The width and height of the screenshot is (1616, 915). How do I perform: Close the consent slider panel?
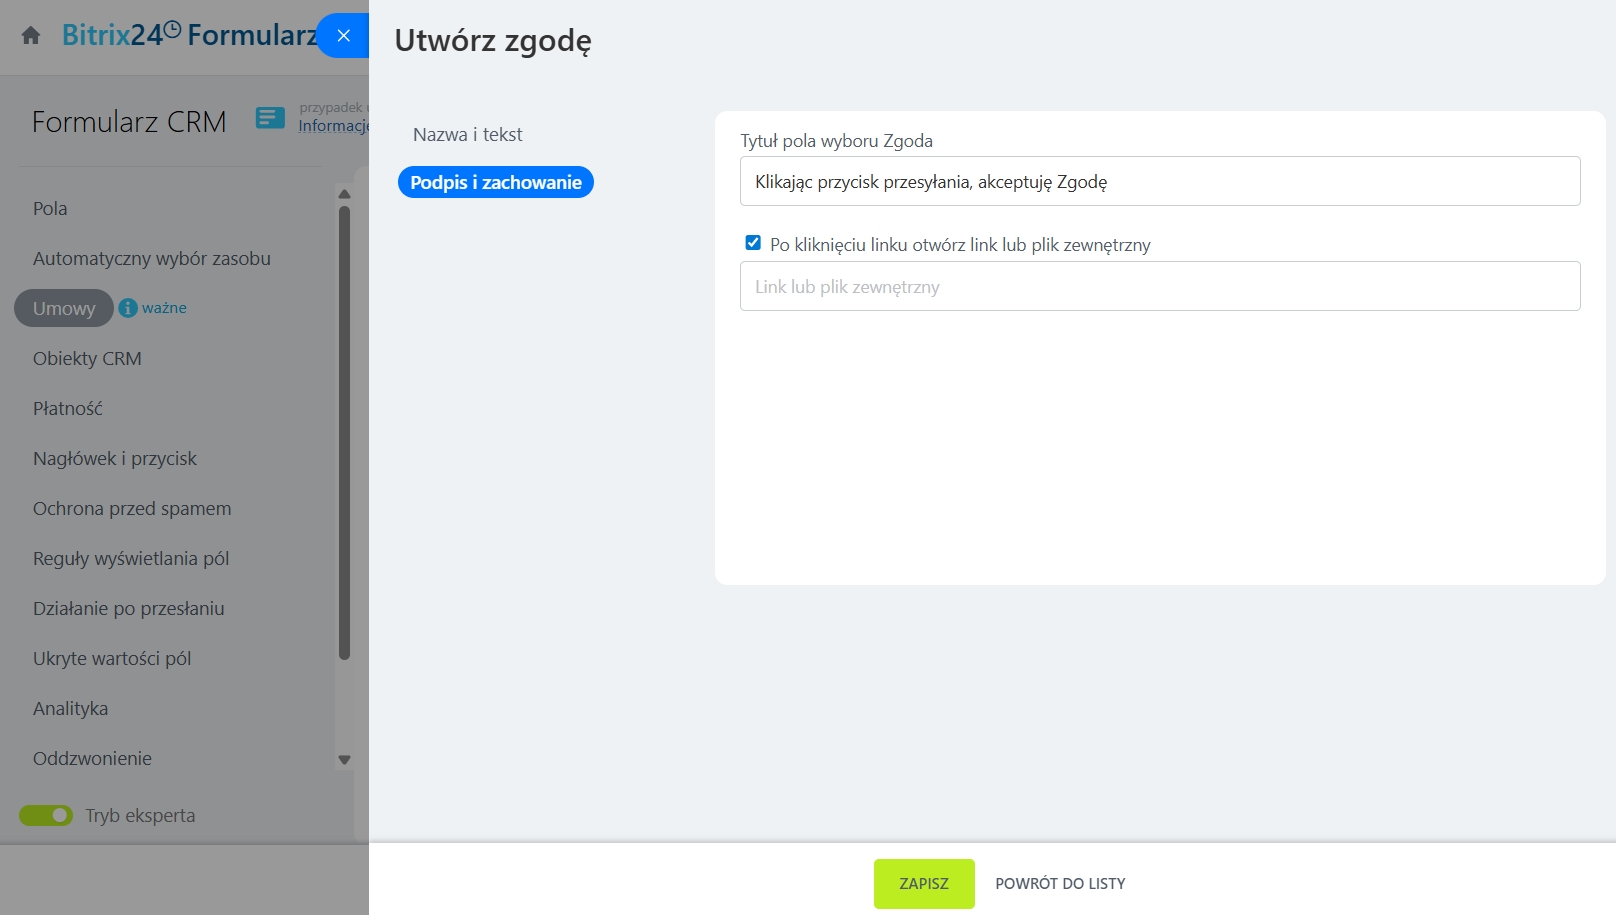pyautogui.click(x=343, y=36)
